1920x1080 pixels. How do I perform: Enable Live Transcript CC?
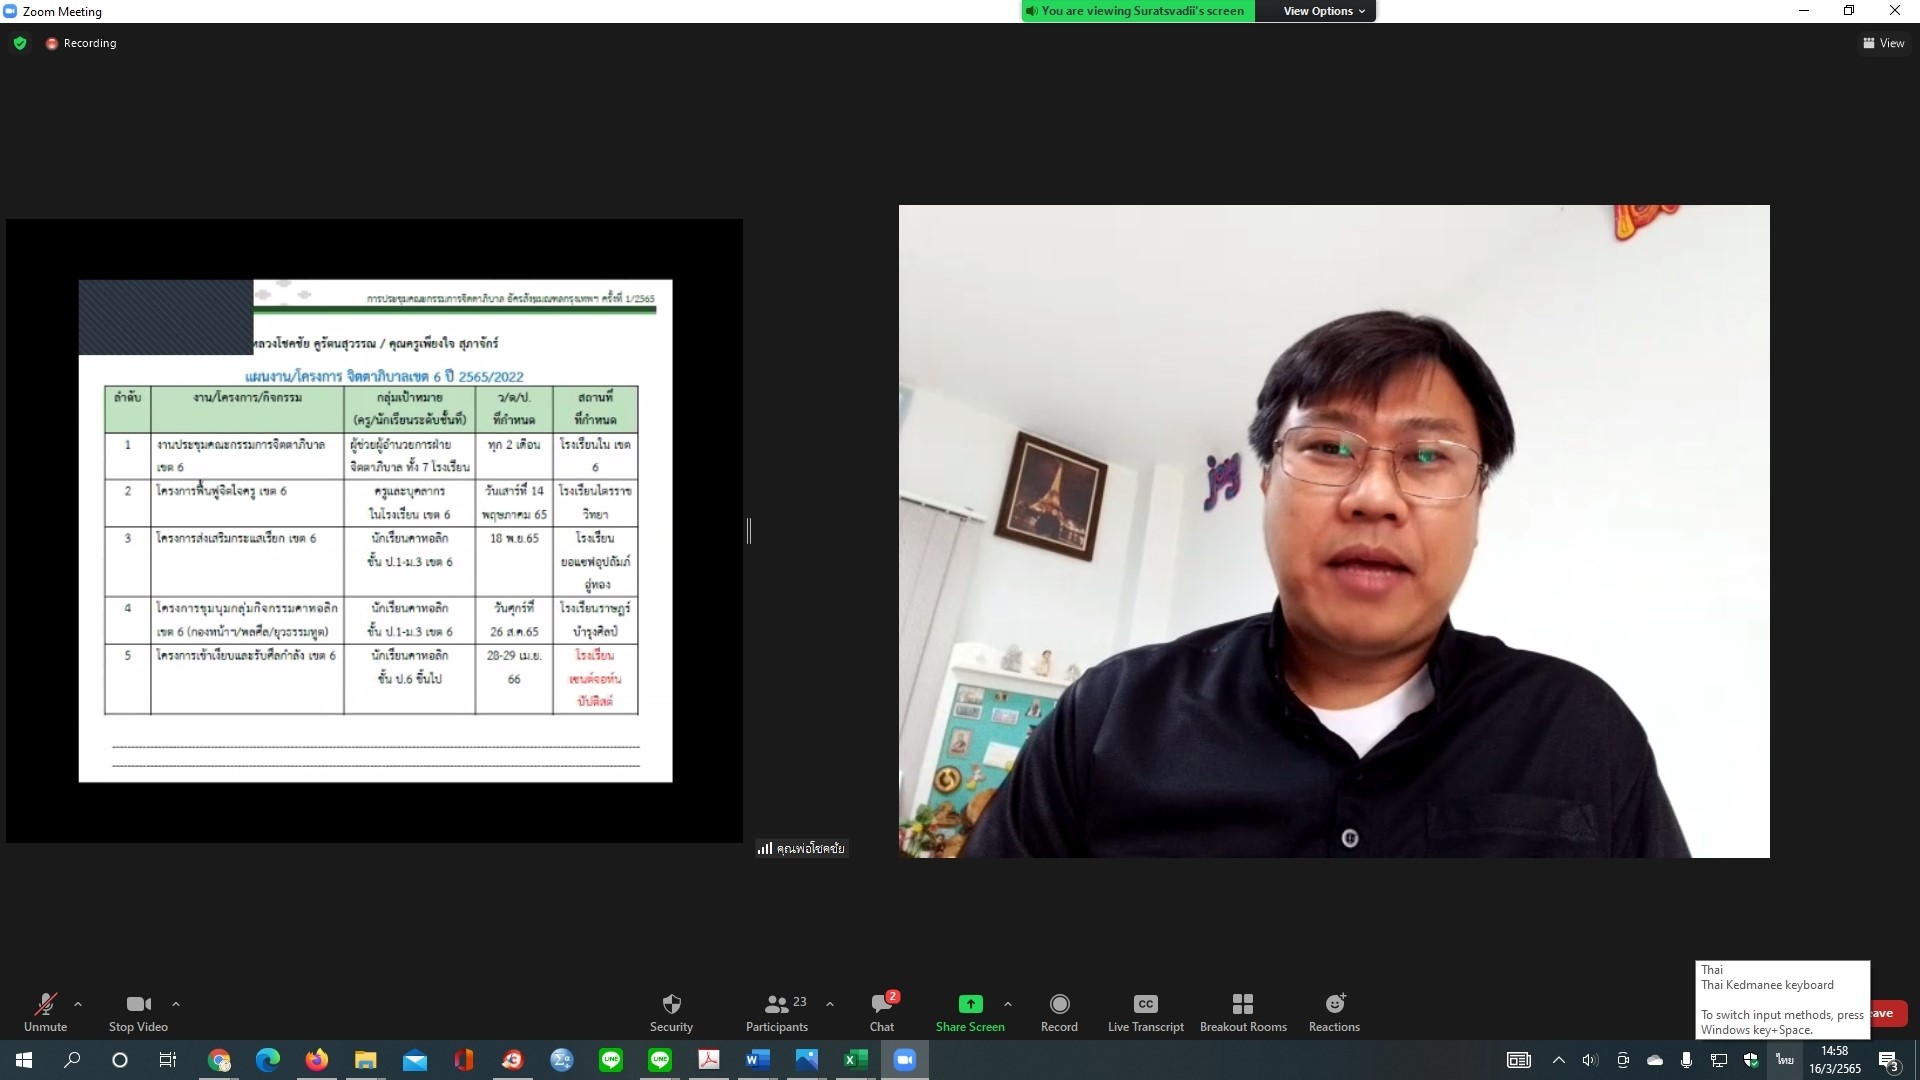pyautogui.click(x=1146, y=1012)
